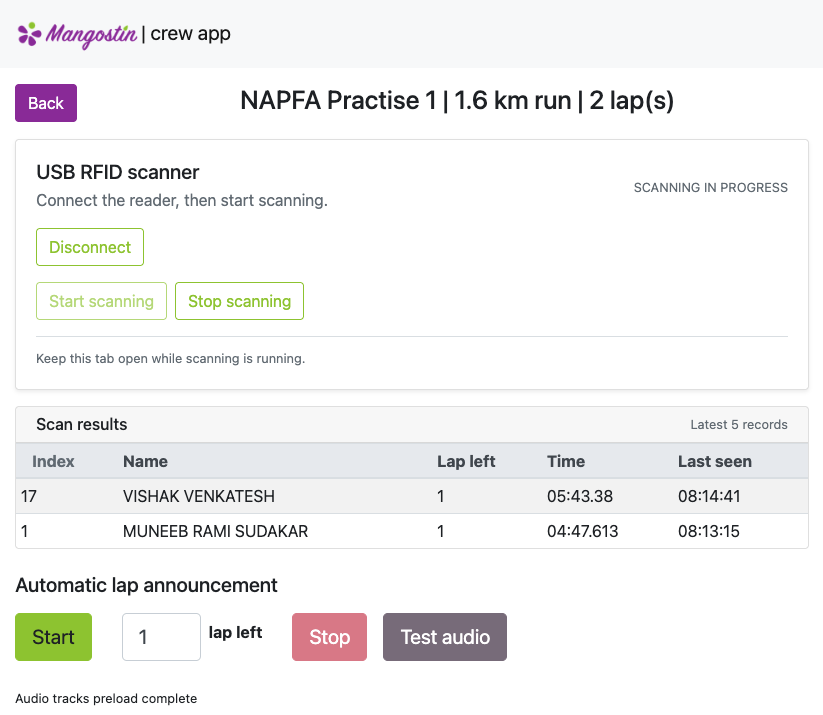The image size is (823, 715).
Task: Select the MUNEEB RAMI SUDAKAR name cell
Action: (215, 531)
